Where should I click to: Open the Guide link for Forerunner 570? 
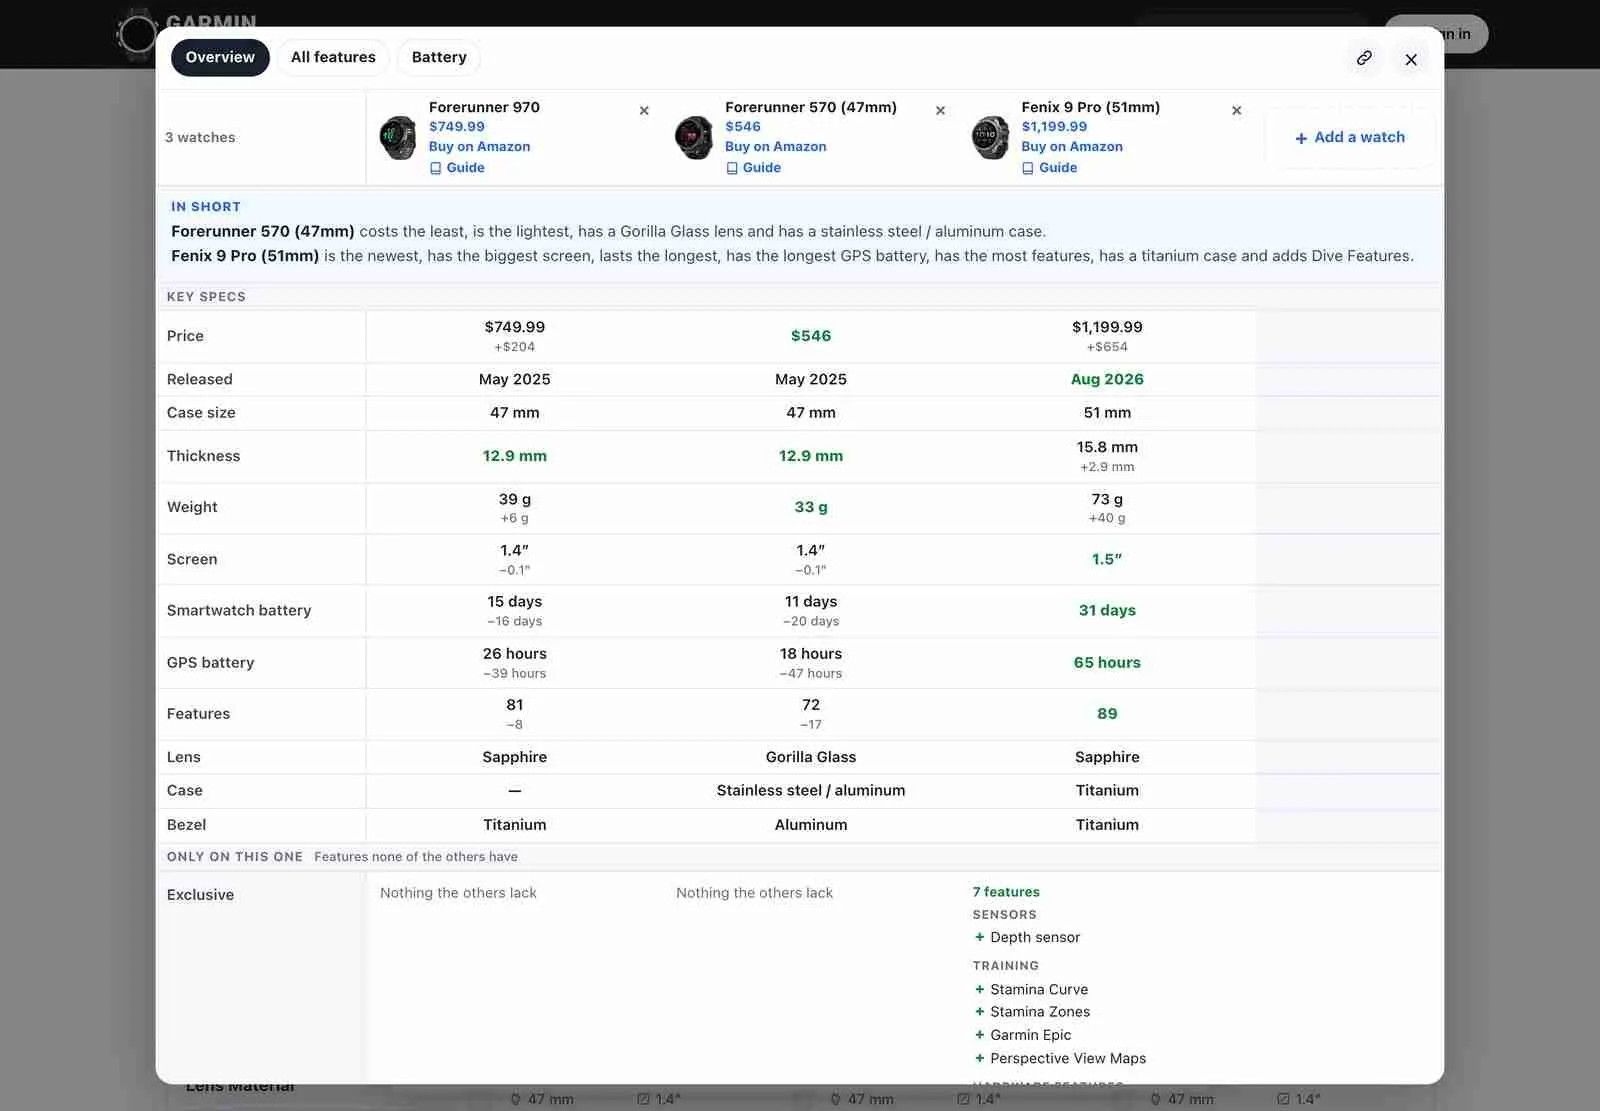(x=753, y=168)
